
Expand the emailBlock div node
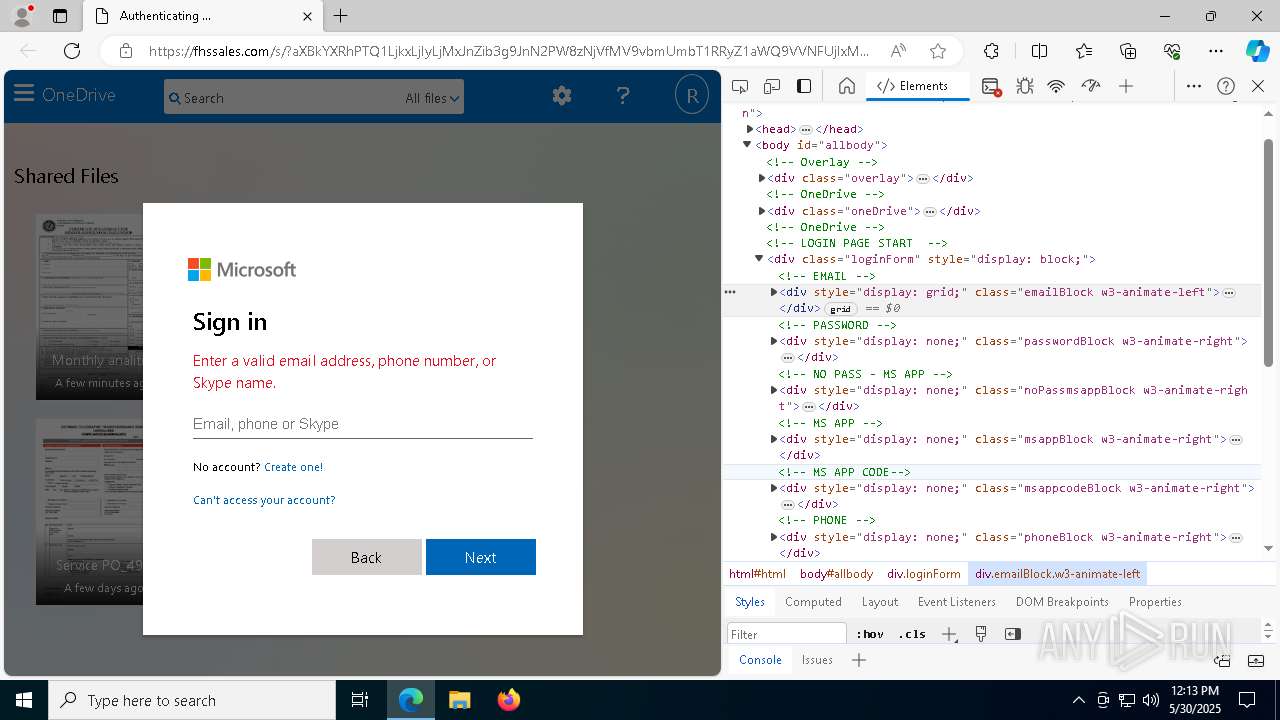[x=774, y=292]
